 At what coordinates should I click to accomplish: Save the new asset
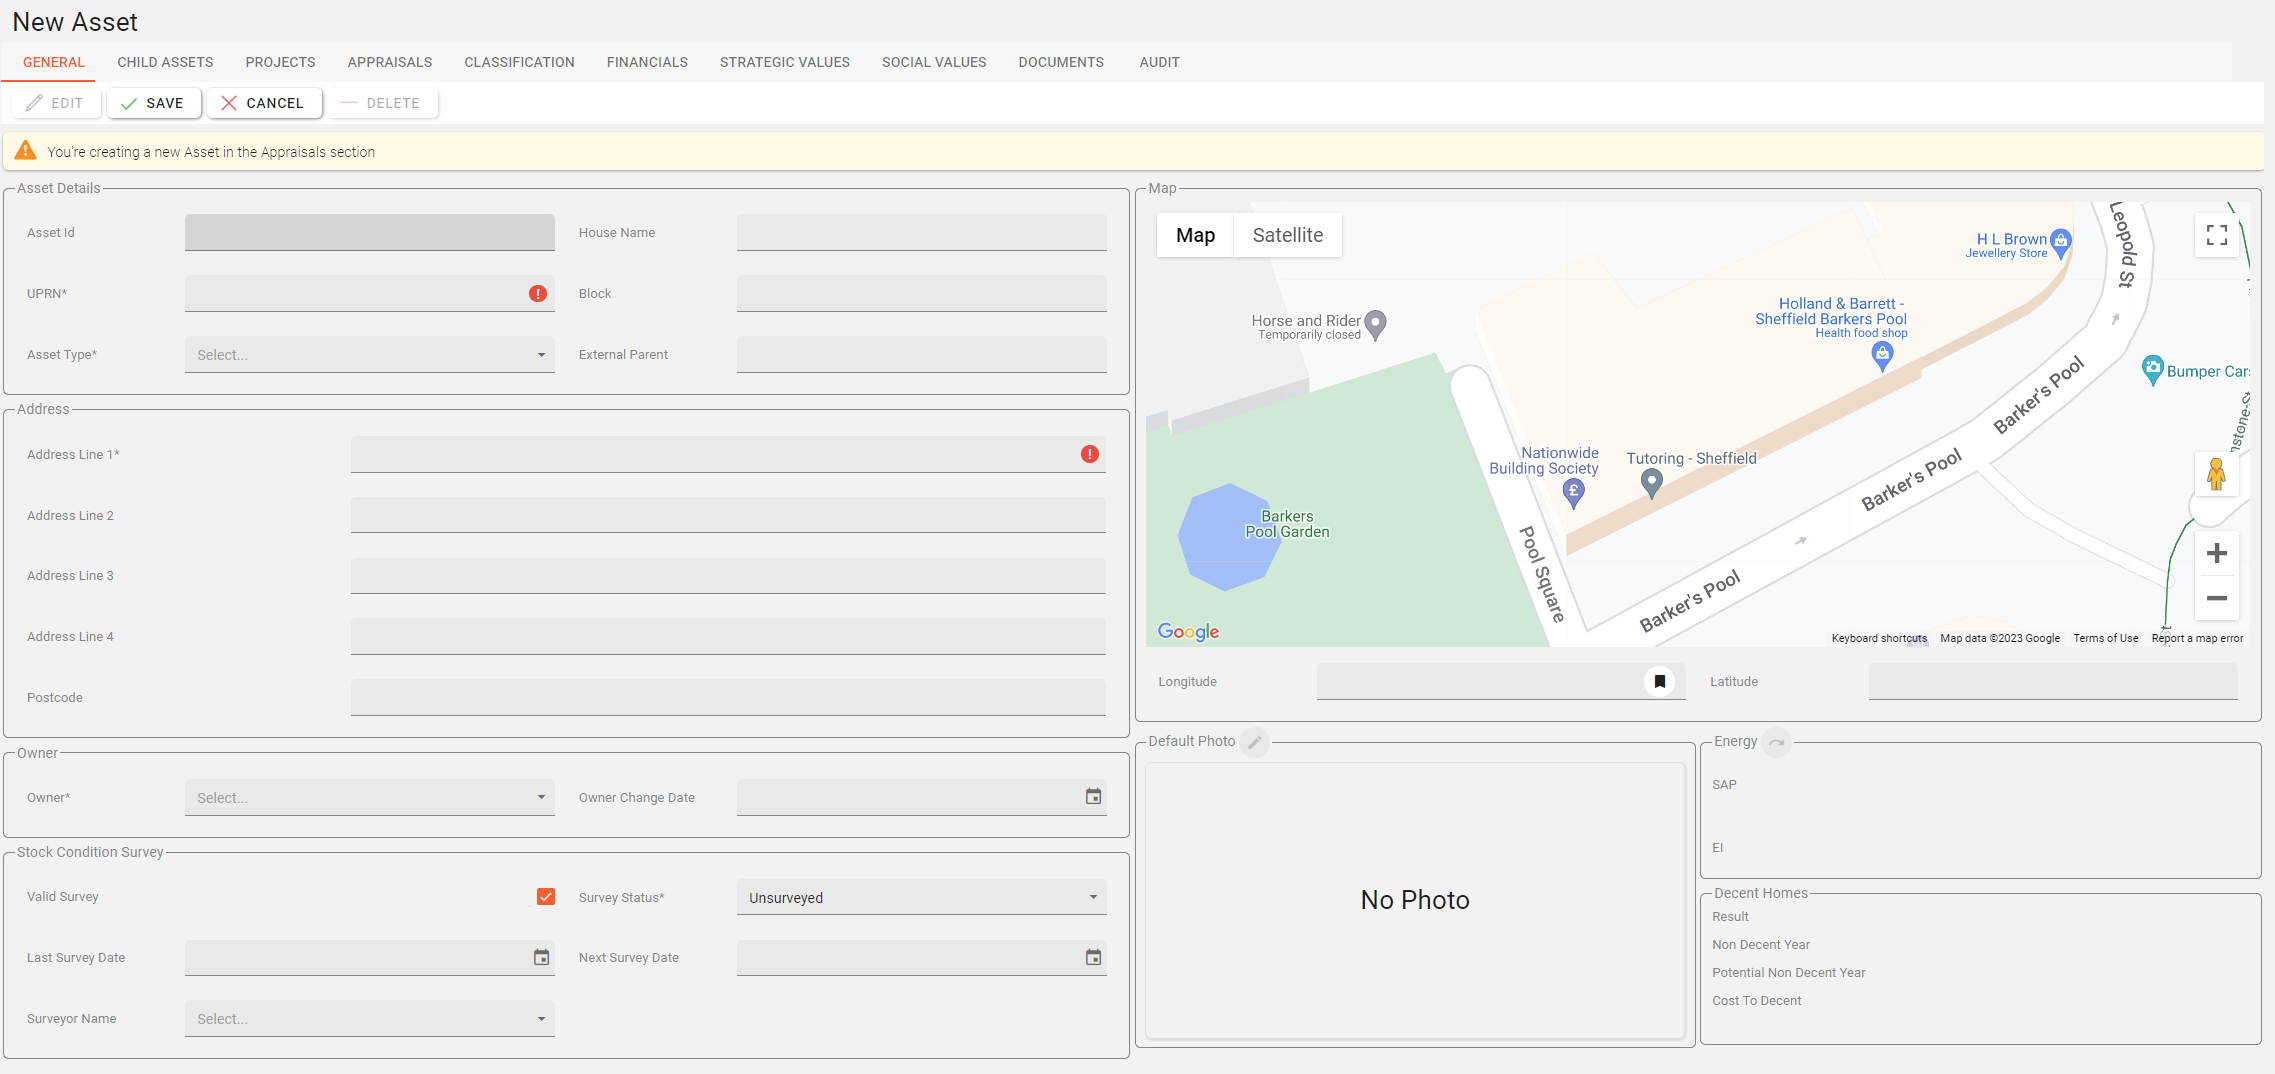point(153,103)
